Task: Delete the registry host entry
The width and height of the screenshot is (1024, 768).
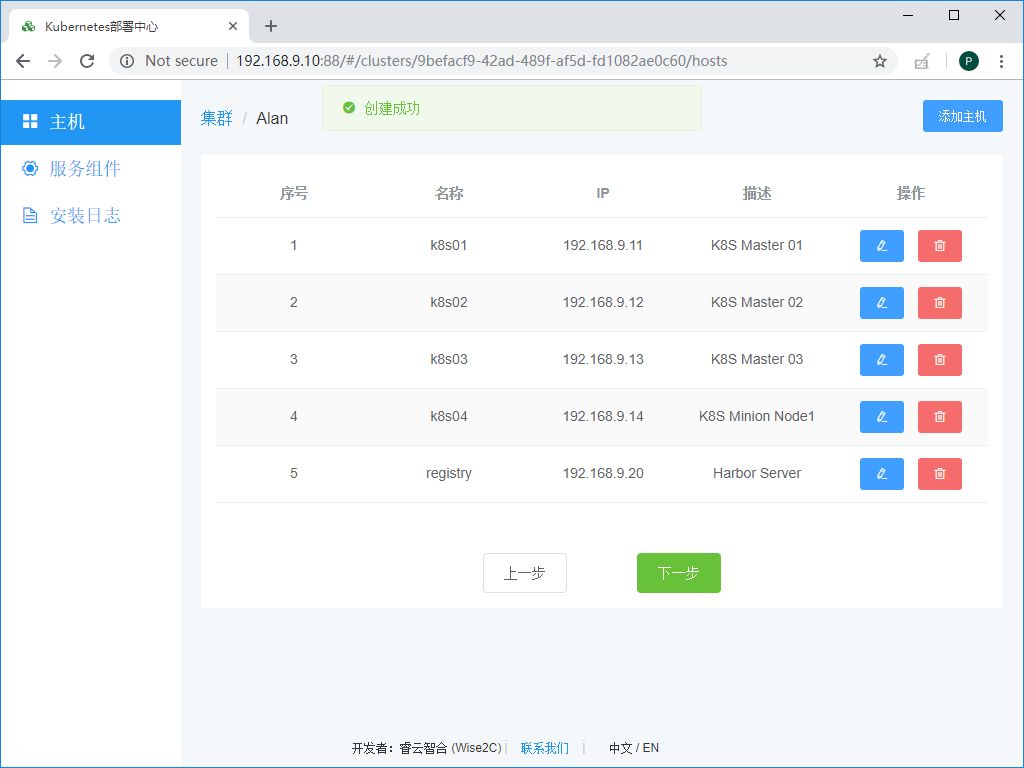Action: click(x=940, y=473)
